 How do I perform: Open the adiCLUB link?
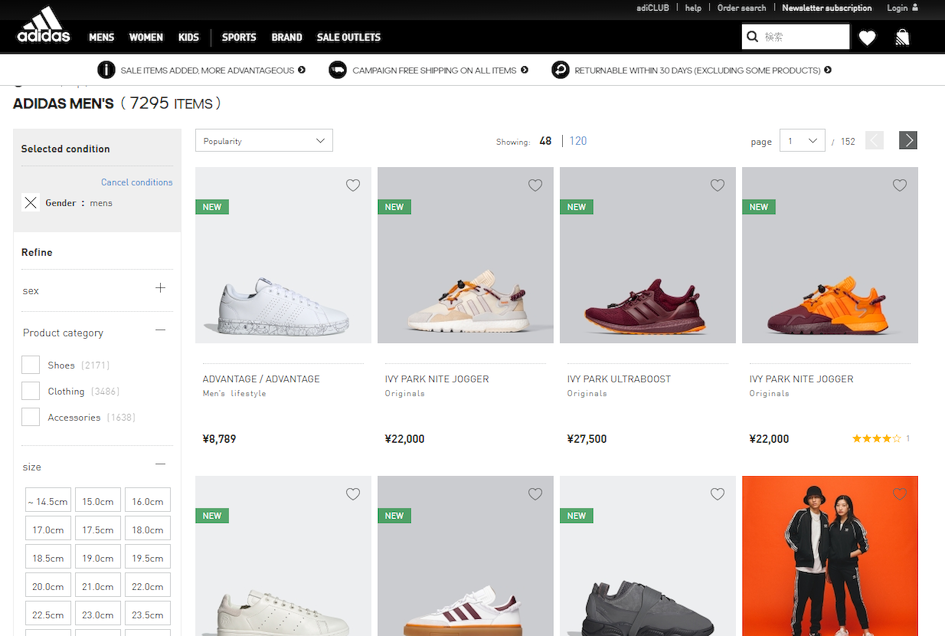(x=653, y=8)
